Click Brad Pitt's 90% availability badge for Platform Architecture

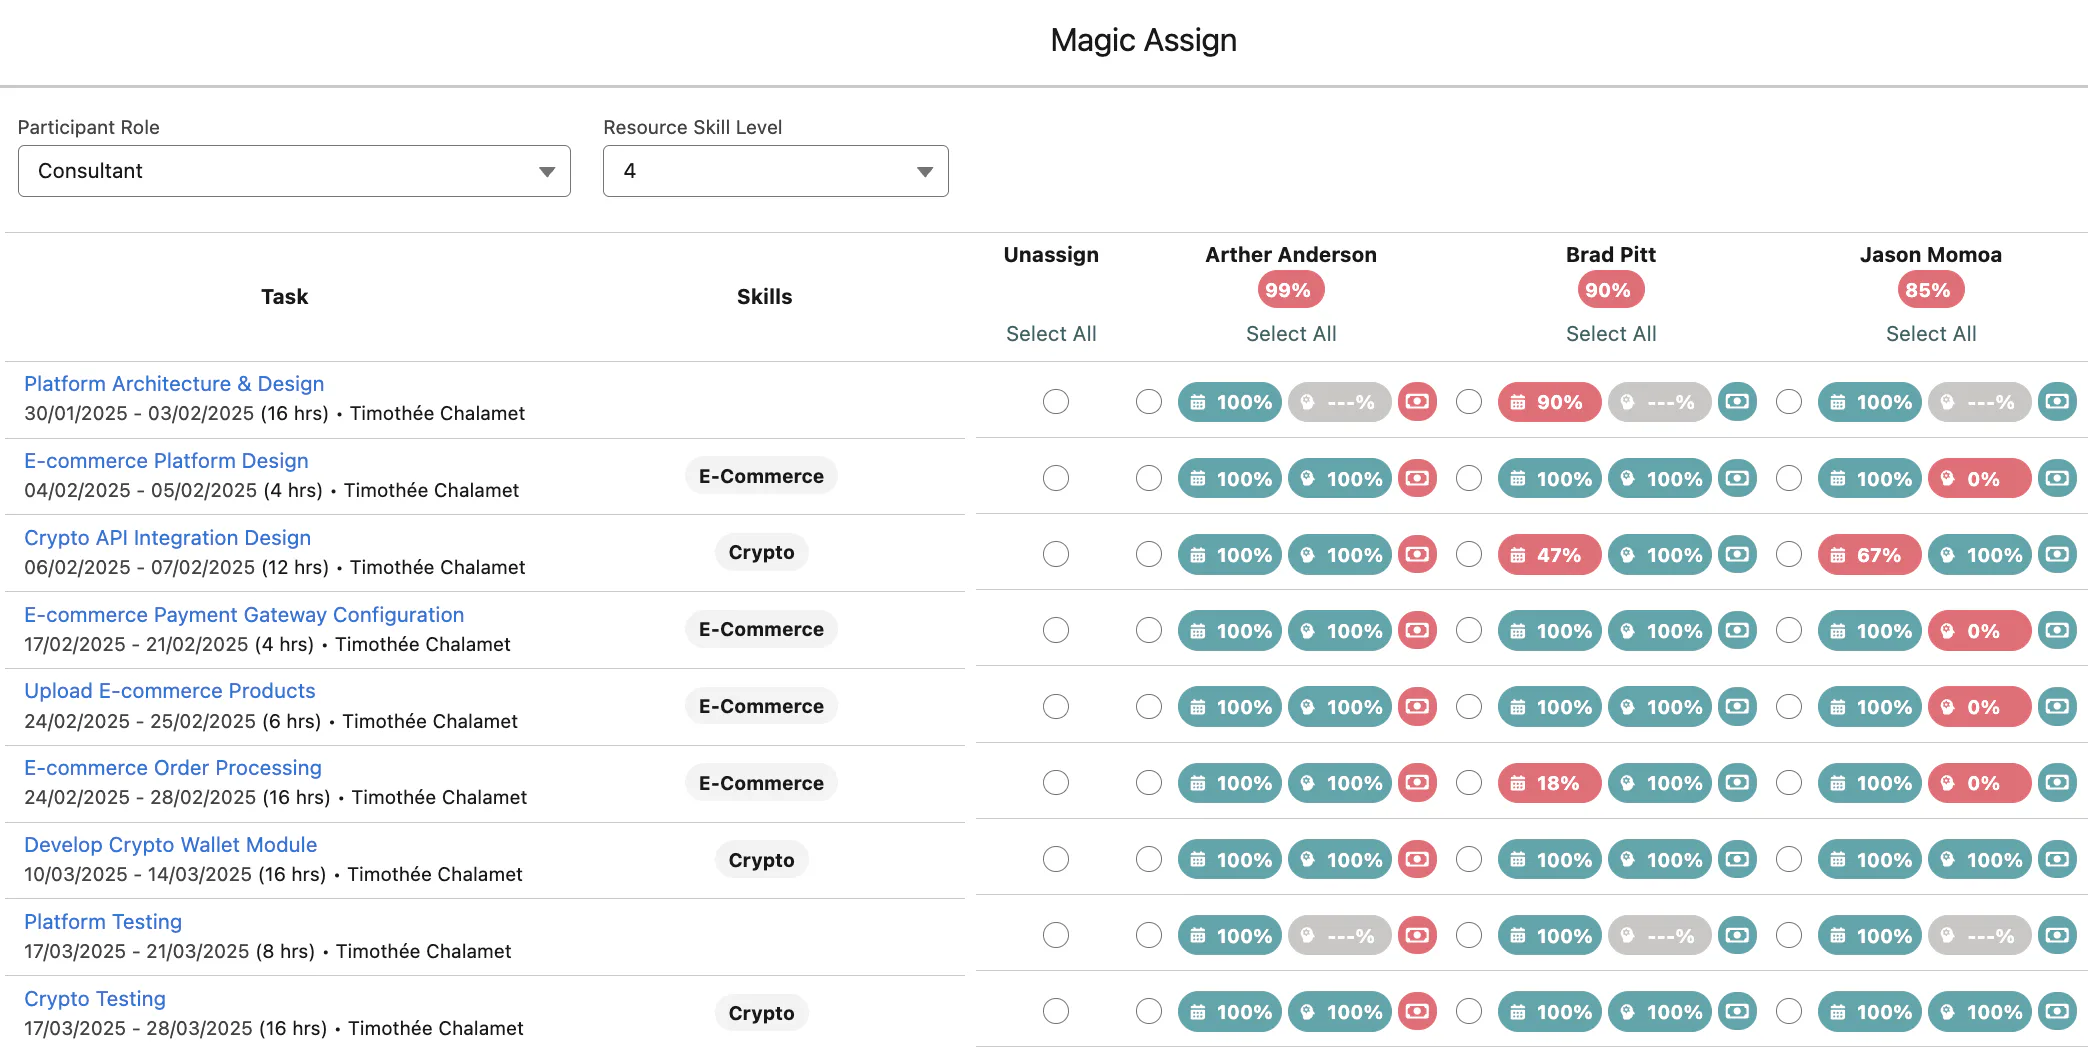point(1549,402)
